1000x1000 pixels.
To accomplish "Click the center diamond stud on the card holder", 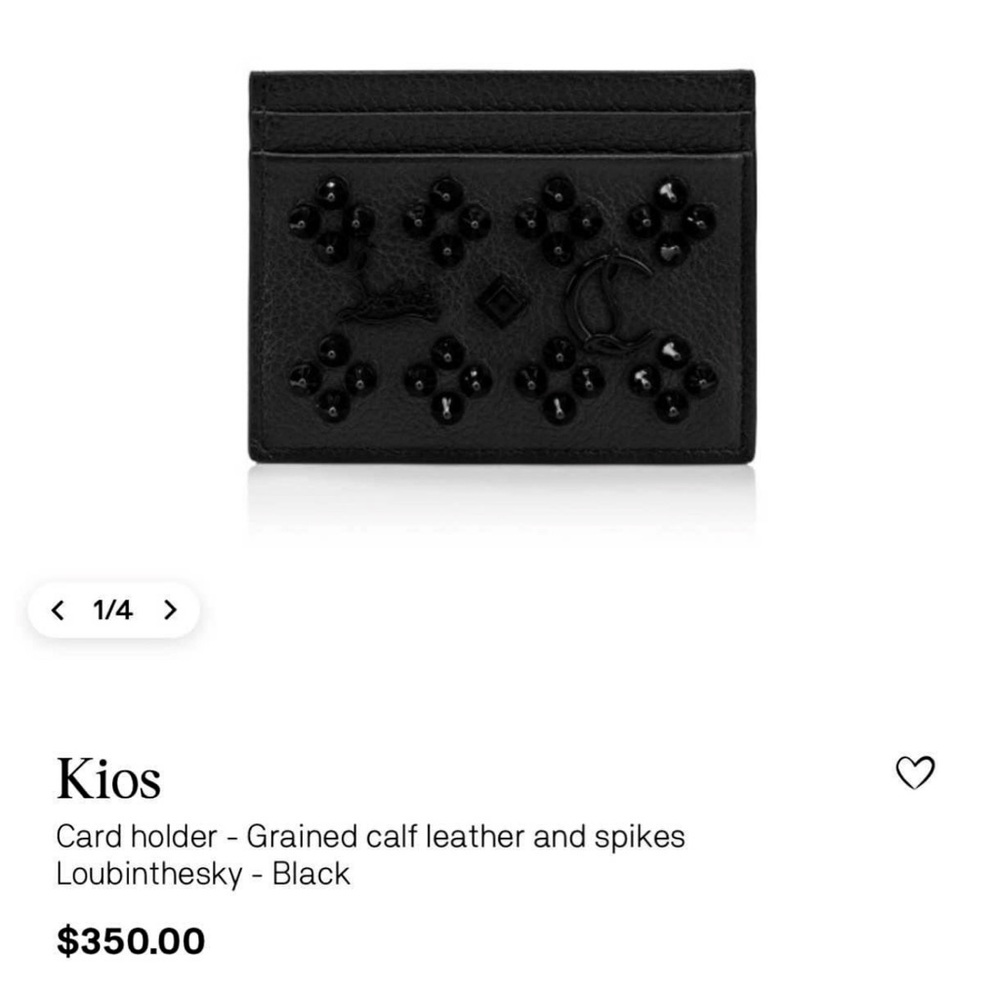I will click(x=497, y=298).
